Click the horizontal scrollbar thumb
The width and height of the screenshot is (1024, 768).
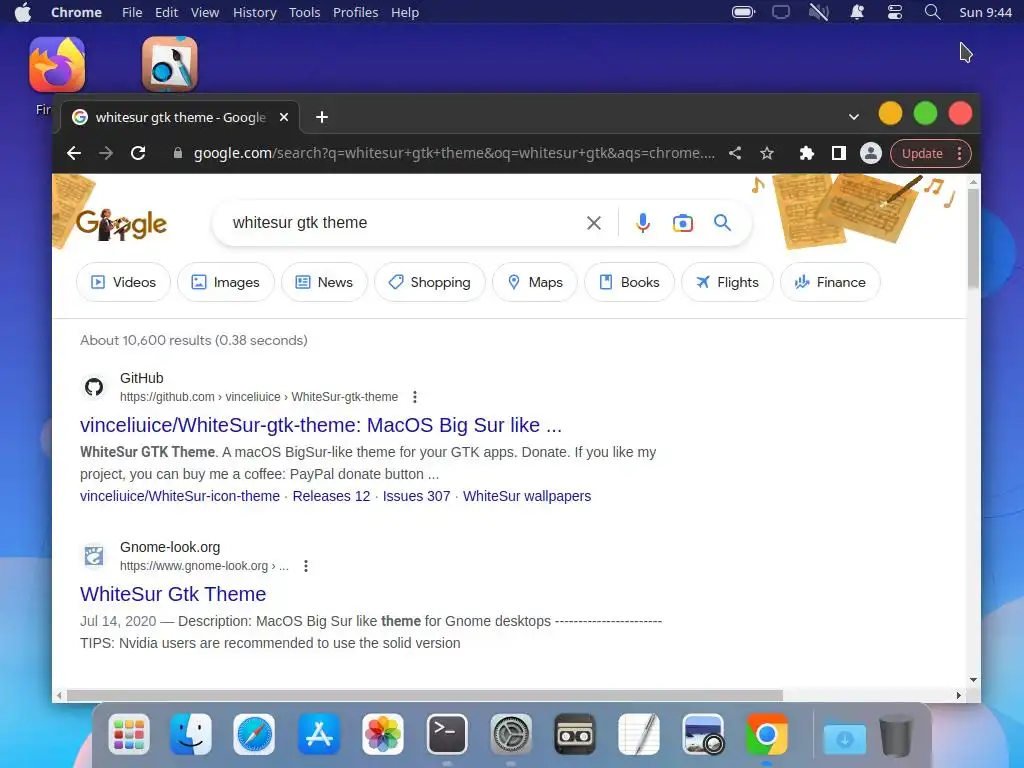tap(424, 696)
